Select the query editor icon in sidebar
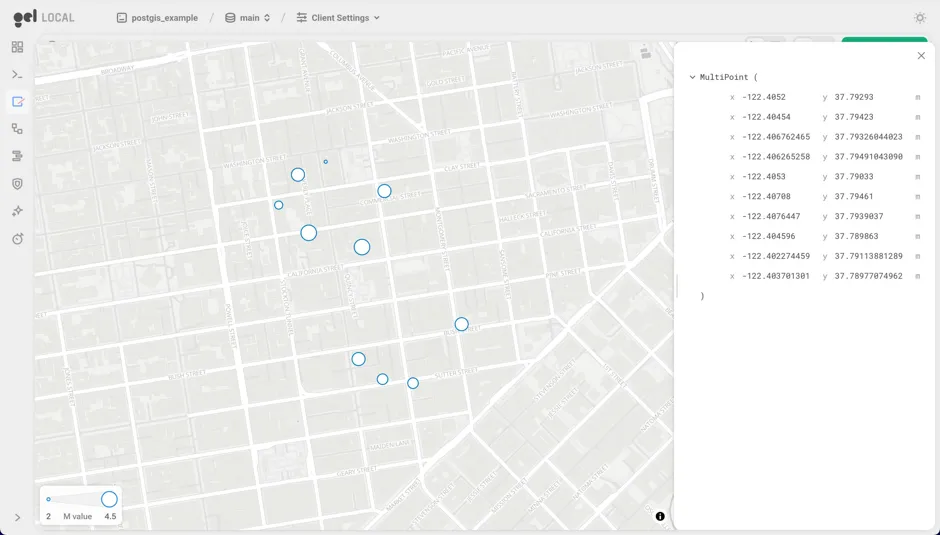This screenshot has height=535, width=940. pos(17,102)
